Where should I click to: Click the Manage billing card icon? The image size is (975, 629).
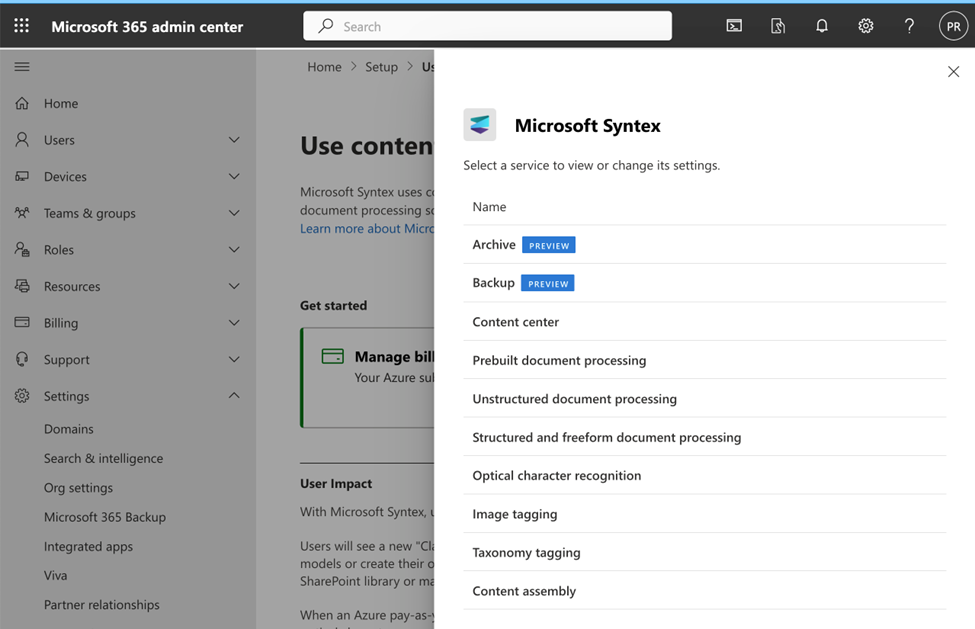coord(333,356)
